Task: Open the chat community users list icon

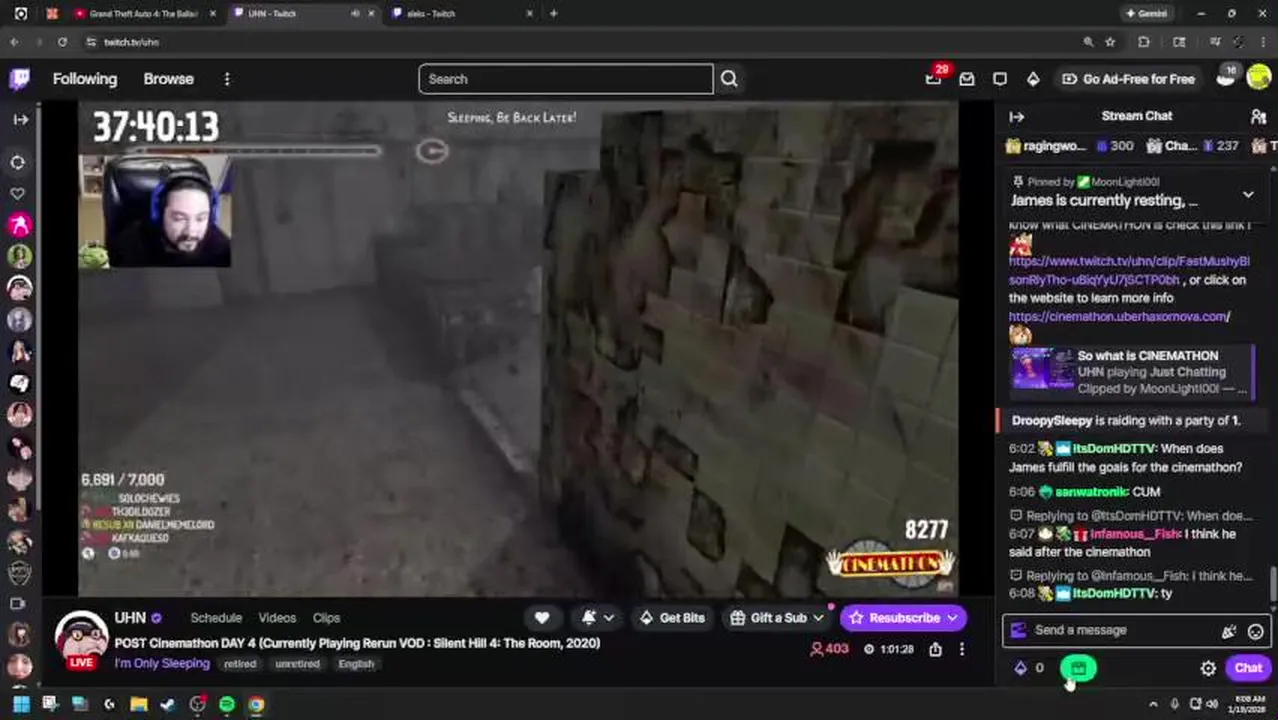Action: (1258, 116)
